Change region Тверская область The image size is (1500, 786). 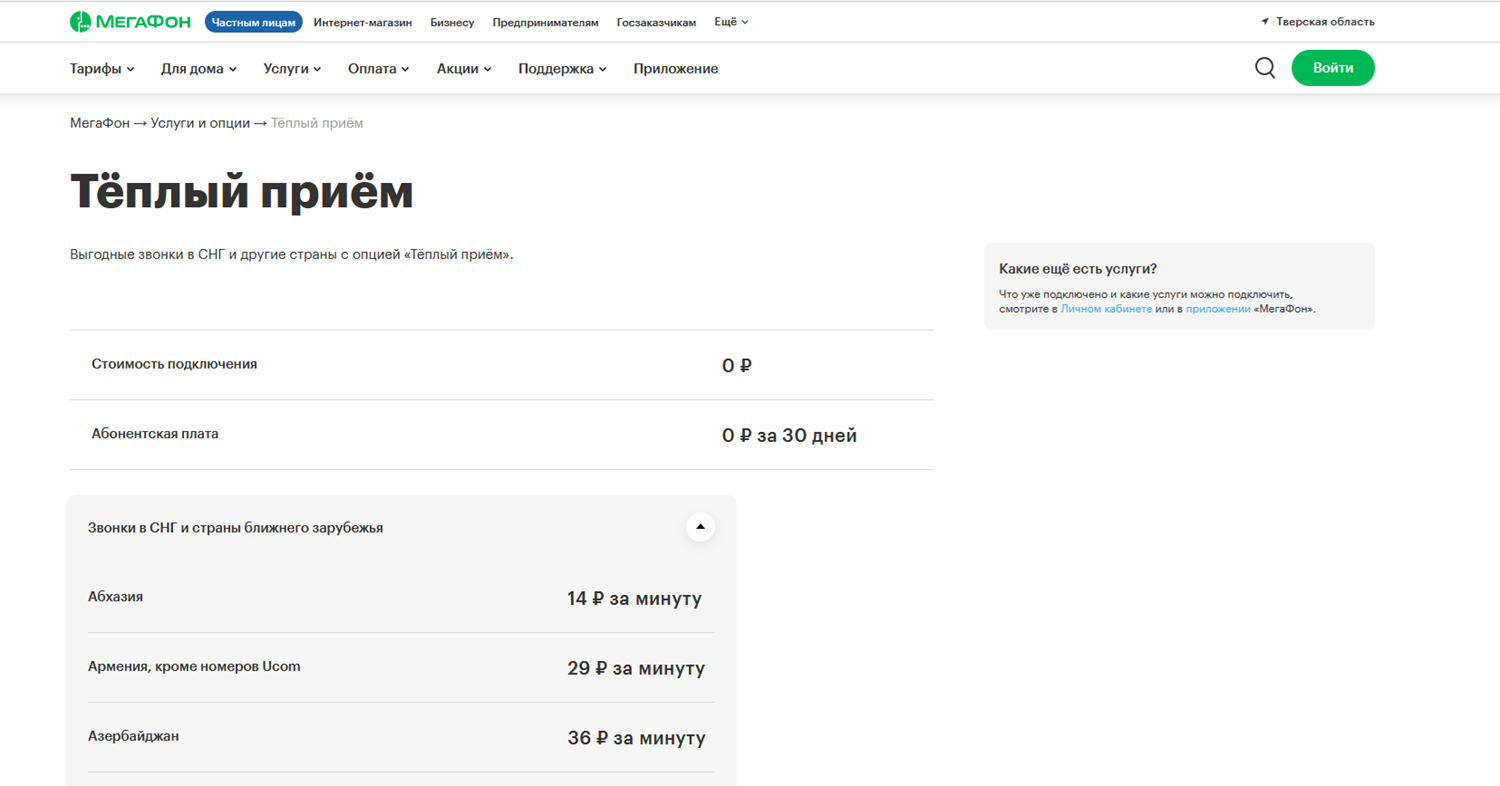pyautogui.click(x=1325, y=22)
